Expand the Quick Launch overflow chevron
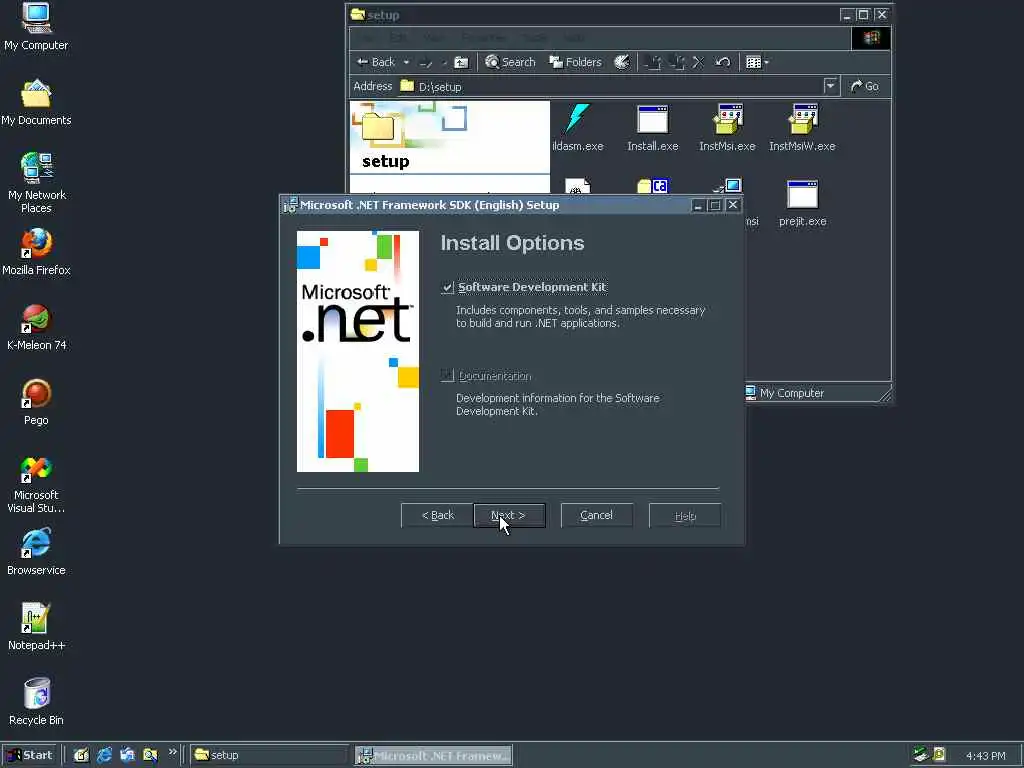 [172, 752]
